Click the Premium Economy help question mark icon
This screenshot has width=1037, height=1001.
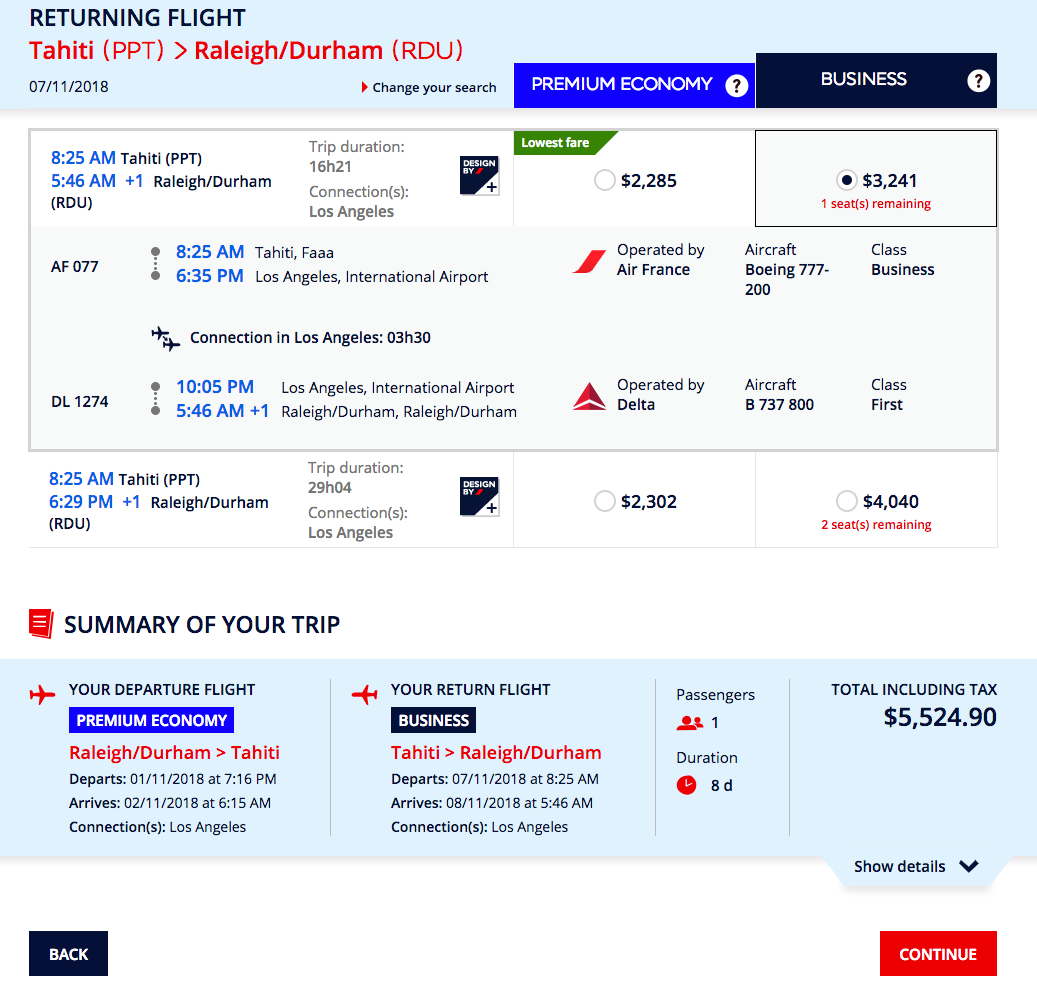736,85
